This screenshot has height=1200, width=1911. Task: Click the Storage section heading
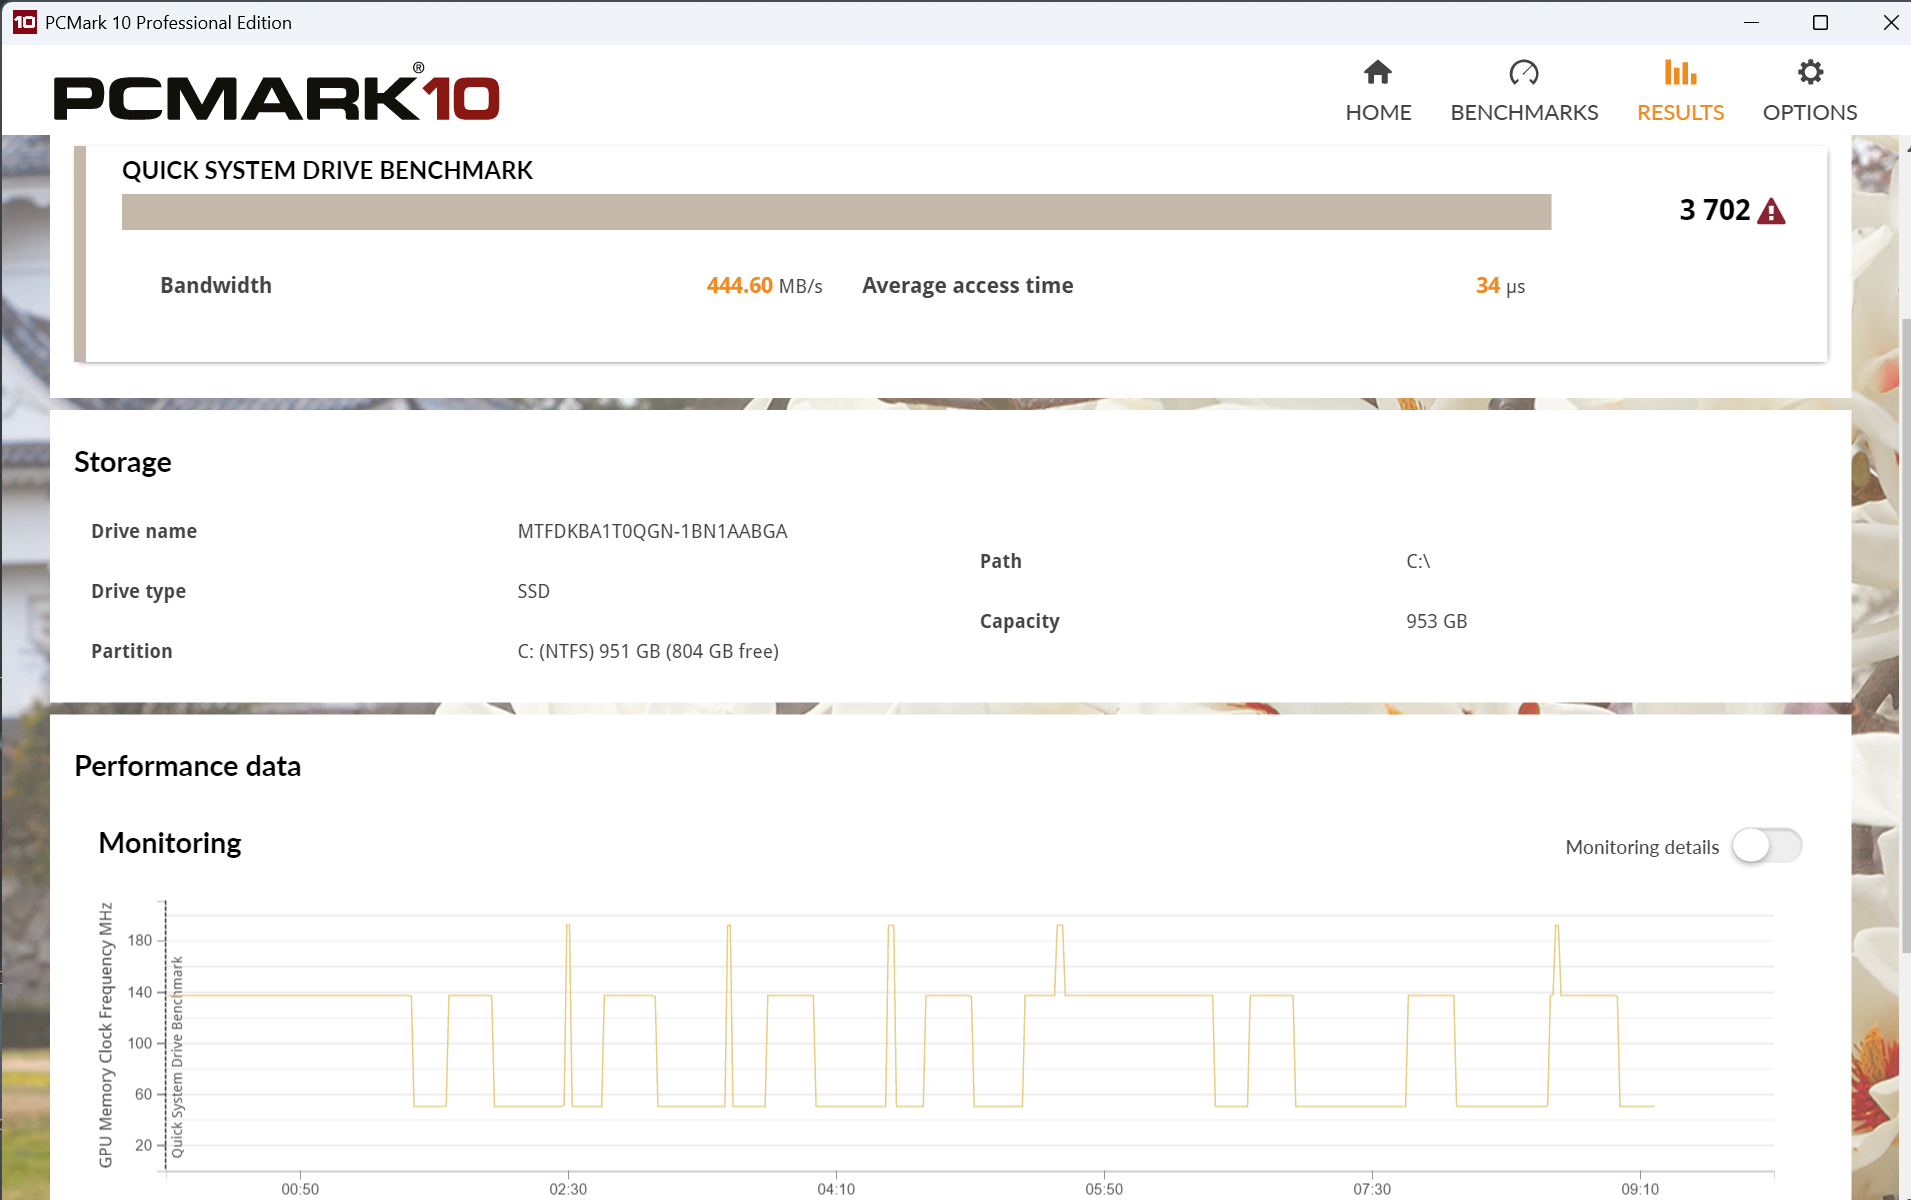click(123, 462)
